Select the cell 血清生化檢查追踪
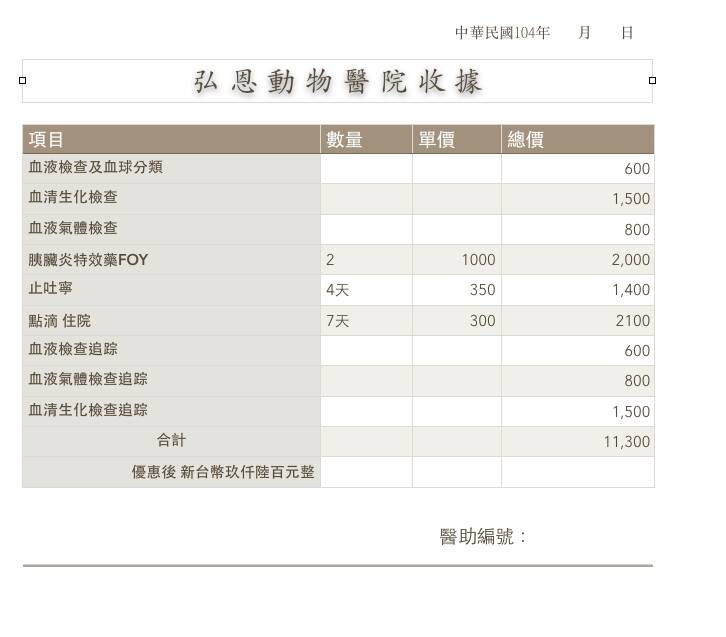This screenshot has height=637, width=726. click(x=171, y=411)
